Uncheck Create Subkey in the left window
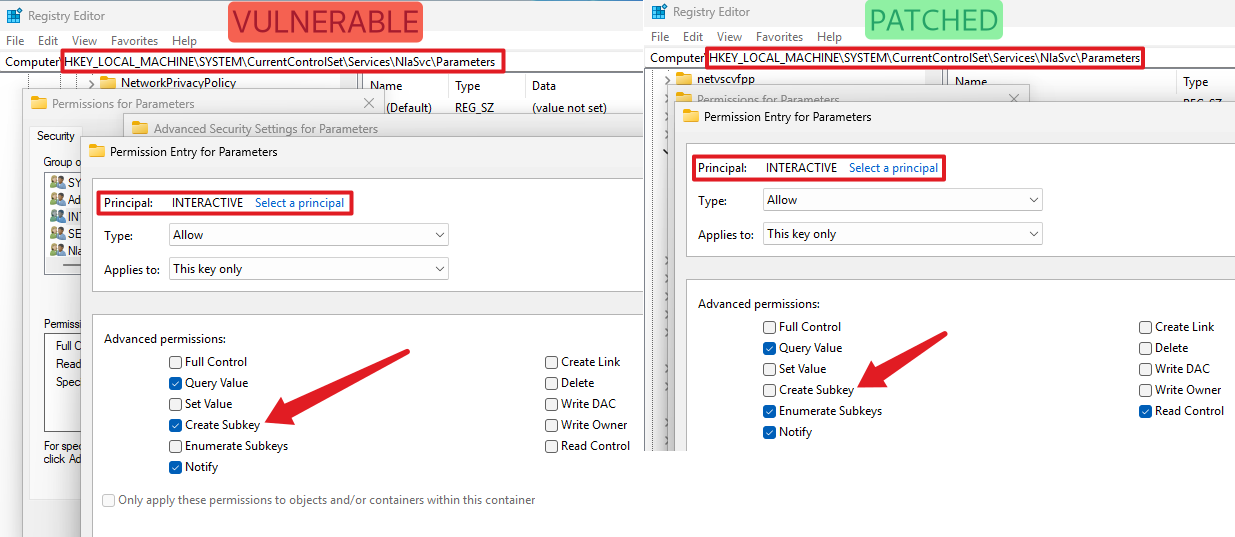This screenshot has width=1235, height=537. point(176,425)
